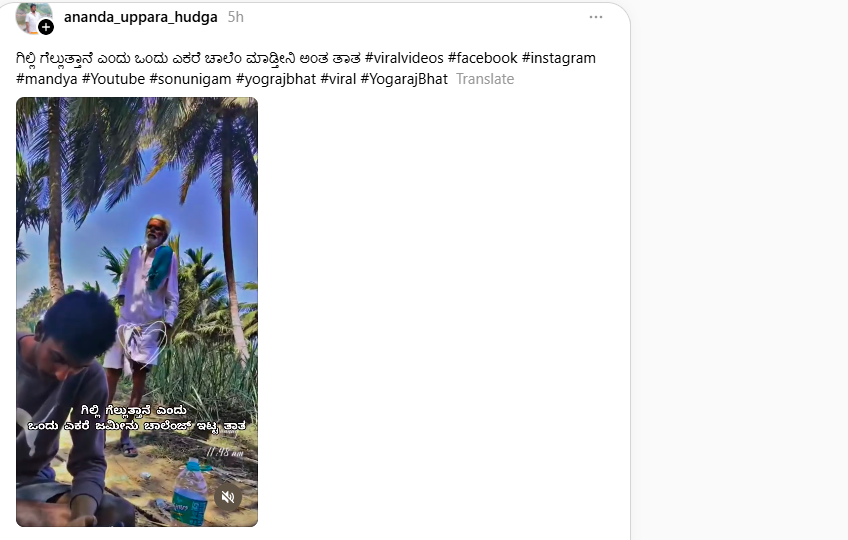848x540 pixels.
Task: Open the #mandya hashtag
Action: pos(47,79)
